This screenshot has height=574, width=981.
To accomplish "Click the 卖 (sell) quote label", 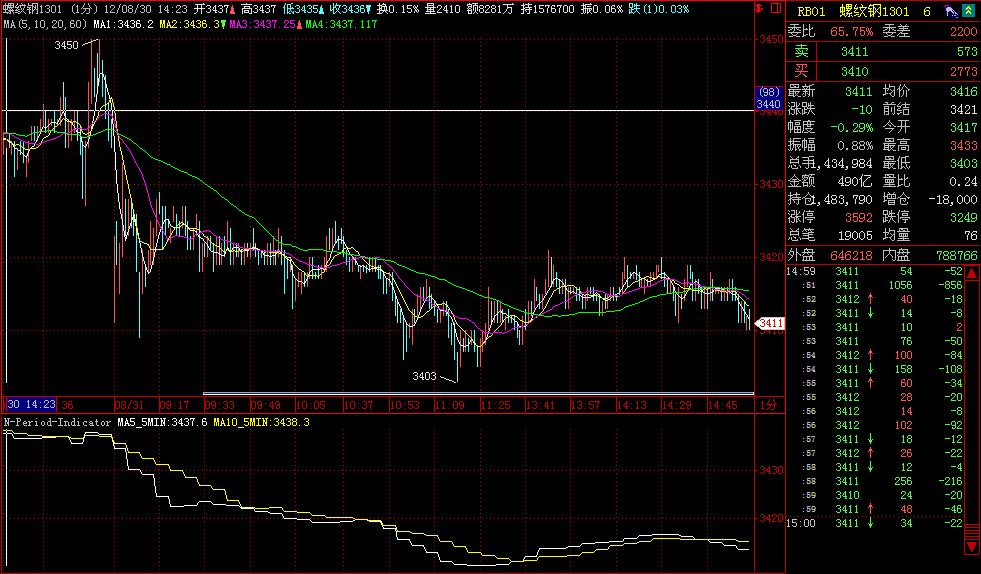I will coord(801,50).
